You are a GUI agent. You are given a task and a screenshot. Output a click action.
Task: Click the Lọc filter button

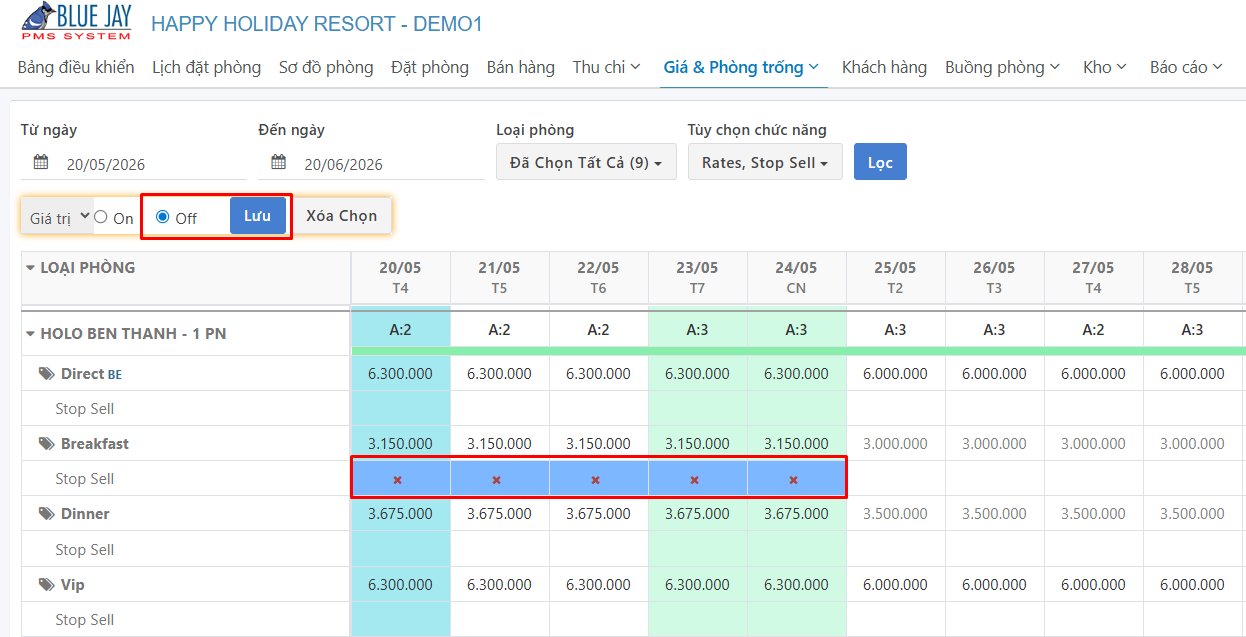(880, 162)
